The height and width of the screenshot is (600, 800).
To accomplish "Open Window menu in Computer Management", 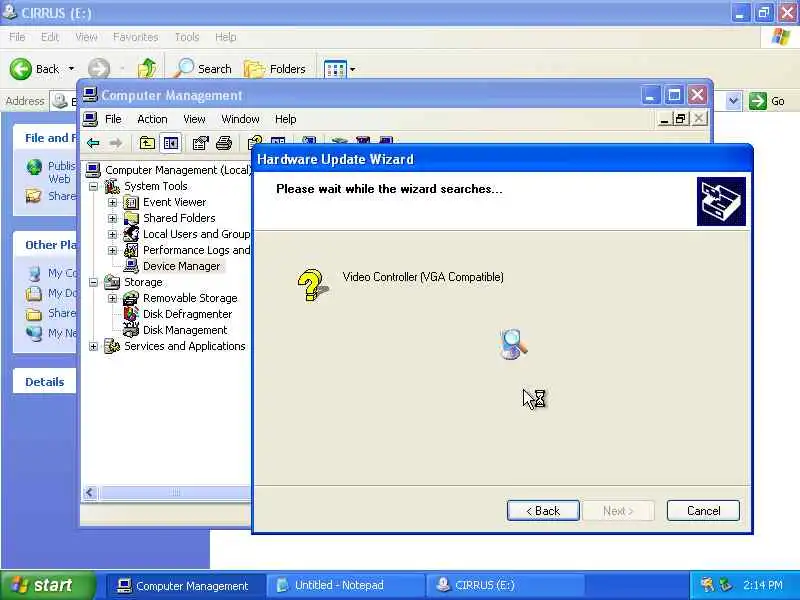I will 240,119.
